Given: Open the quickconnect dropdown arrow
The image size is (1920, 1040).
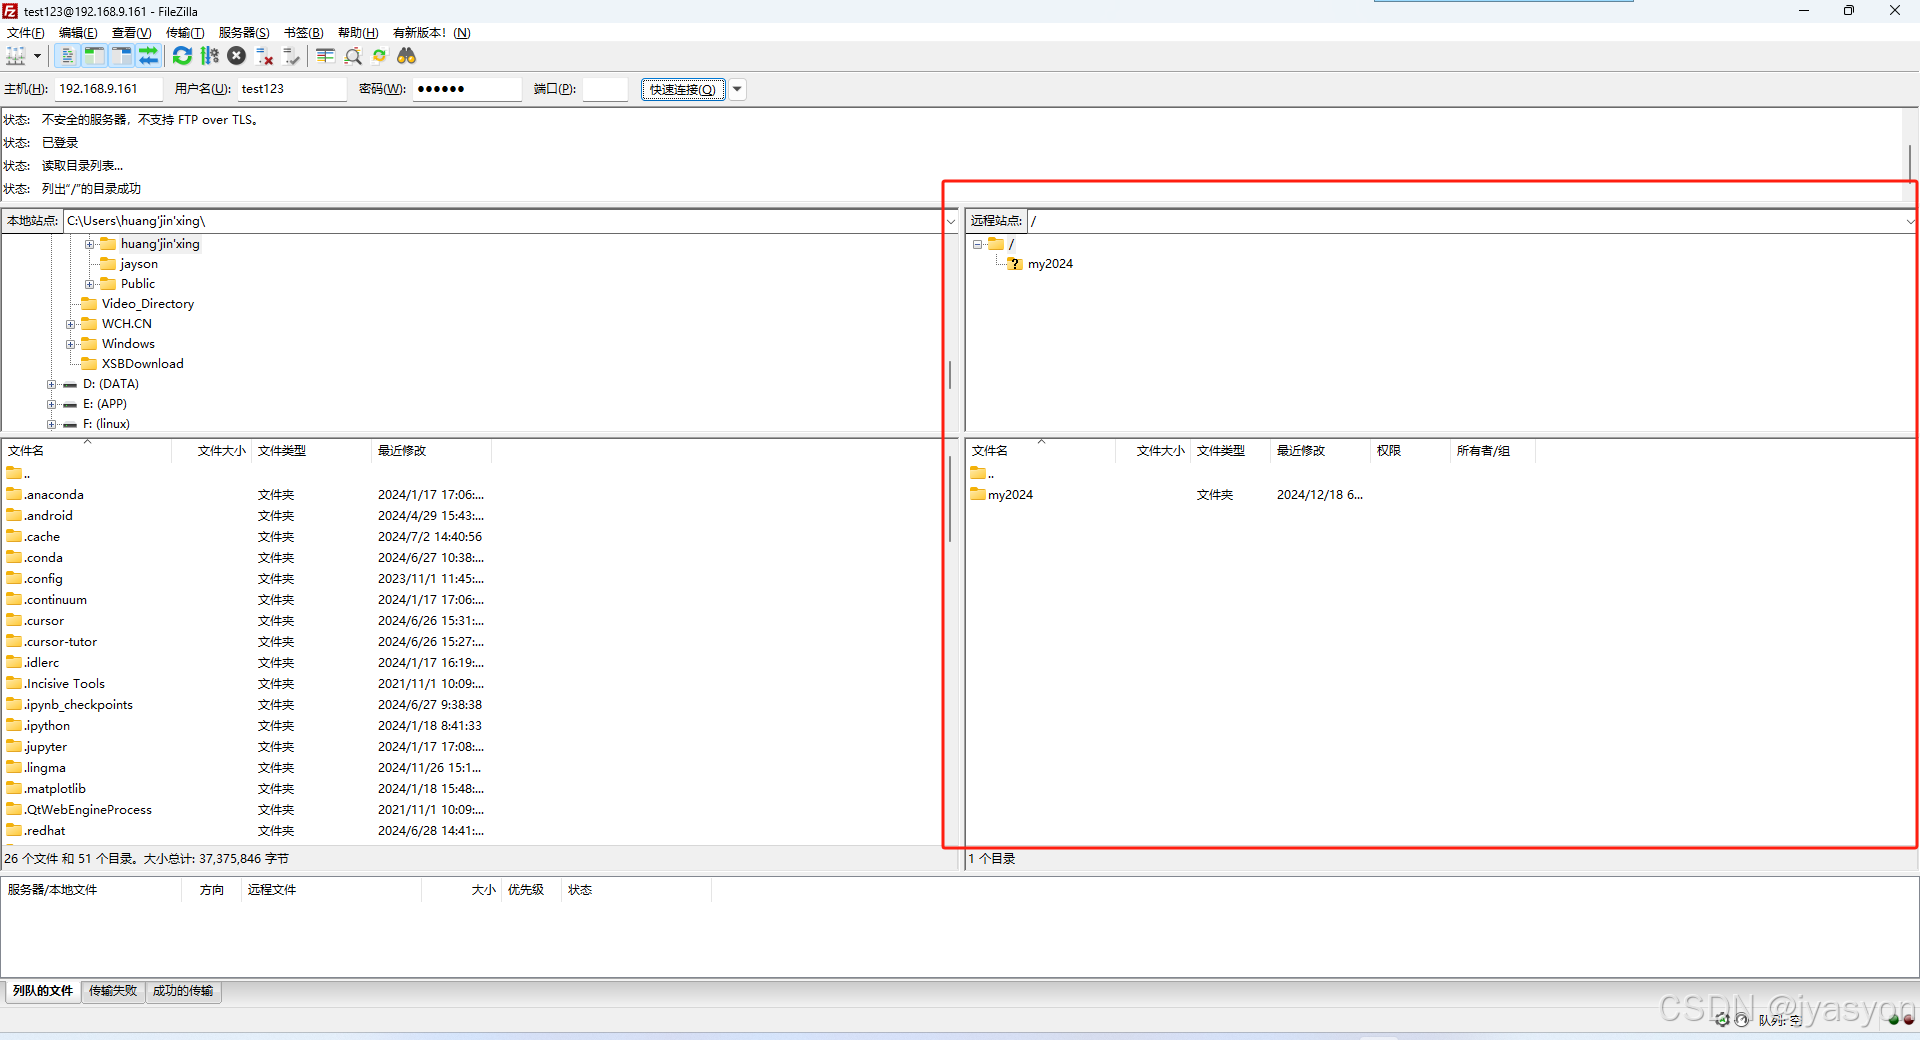Looking at the screenshot, I should pyautogui.click(x=737, y=89).
